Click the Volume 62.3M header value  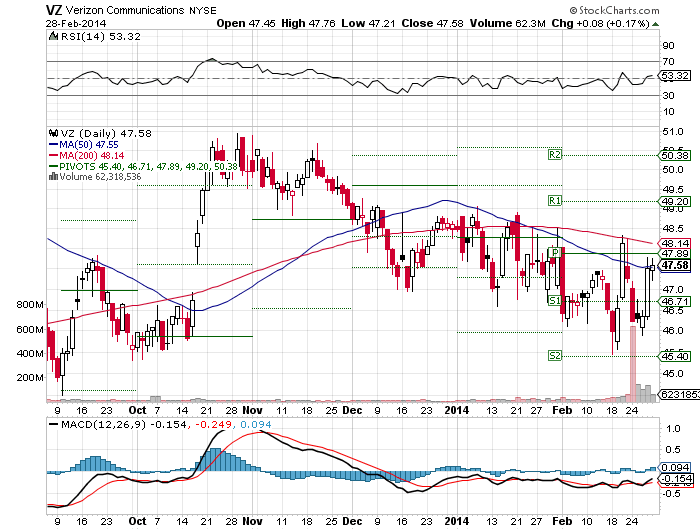pos(508,23)
